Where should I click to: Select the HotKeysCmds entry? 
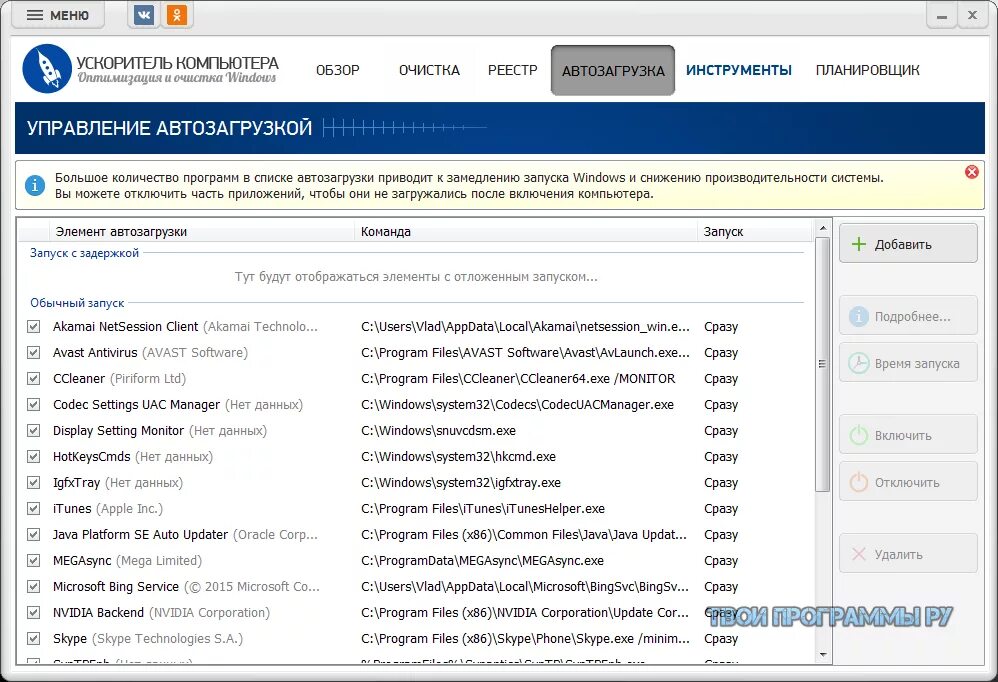[x=92, y=457]
